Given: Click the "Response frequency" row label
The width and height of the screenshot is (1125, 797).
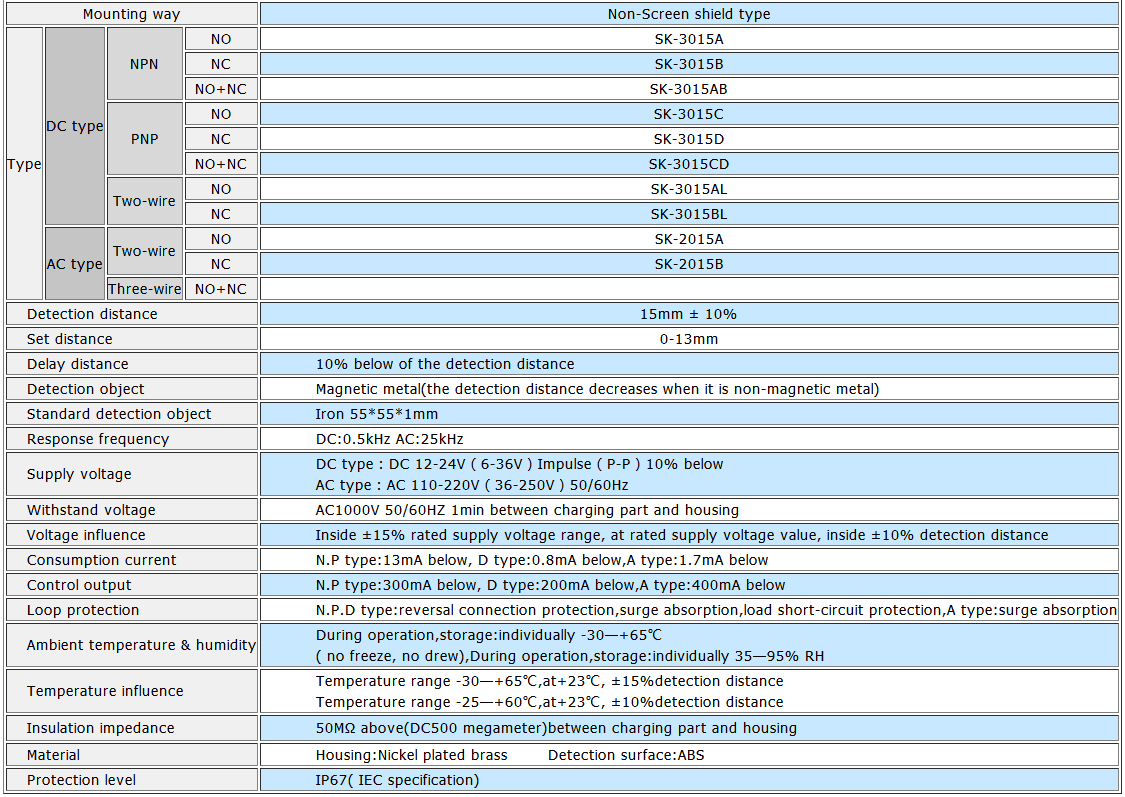Looking at the screenshot, I should click(x=98, y=440).
